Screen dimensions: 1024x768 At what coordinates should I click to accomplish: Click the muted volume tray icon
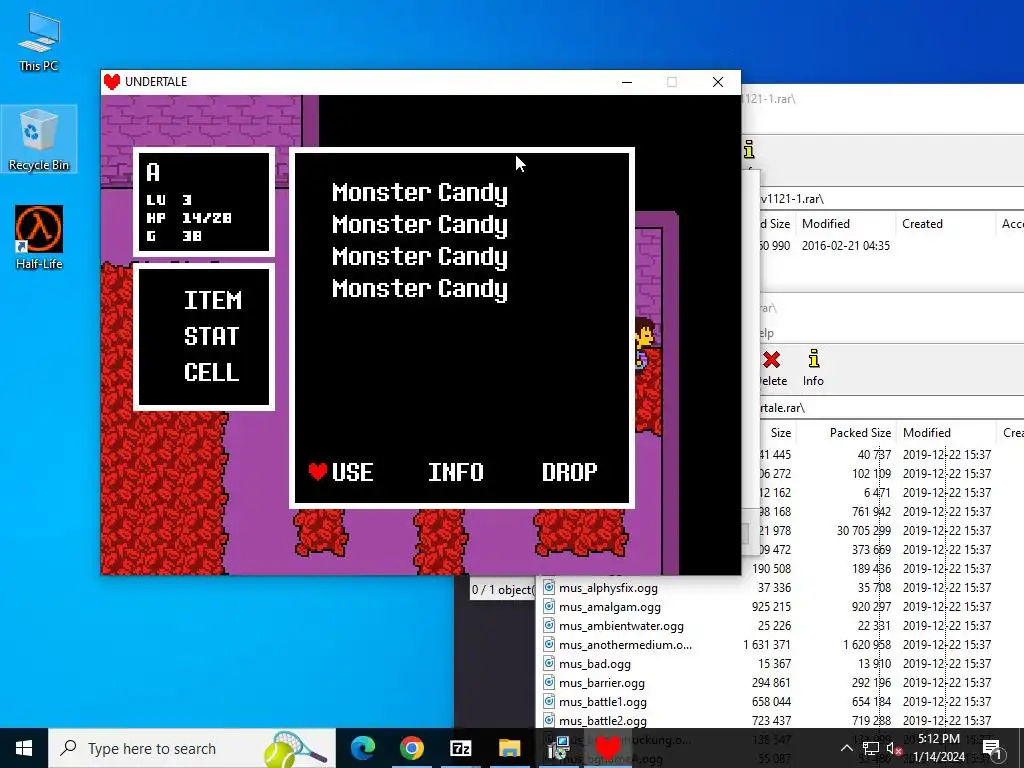893,748
